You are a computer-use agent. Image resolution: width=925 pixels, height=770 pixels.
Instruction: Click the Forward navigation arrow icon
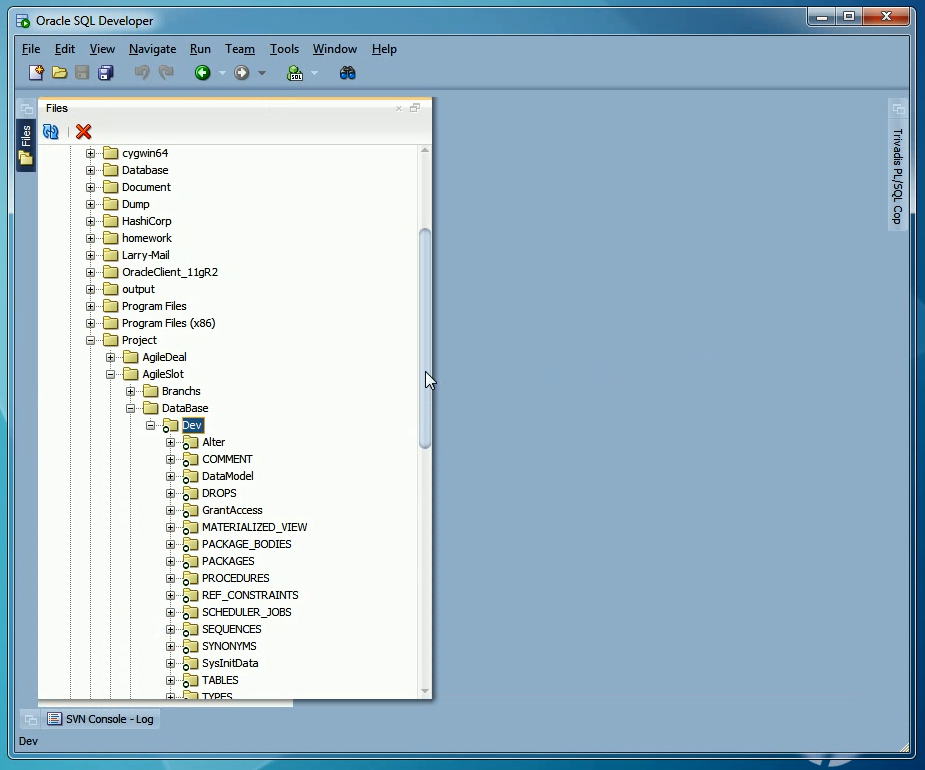241,73
